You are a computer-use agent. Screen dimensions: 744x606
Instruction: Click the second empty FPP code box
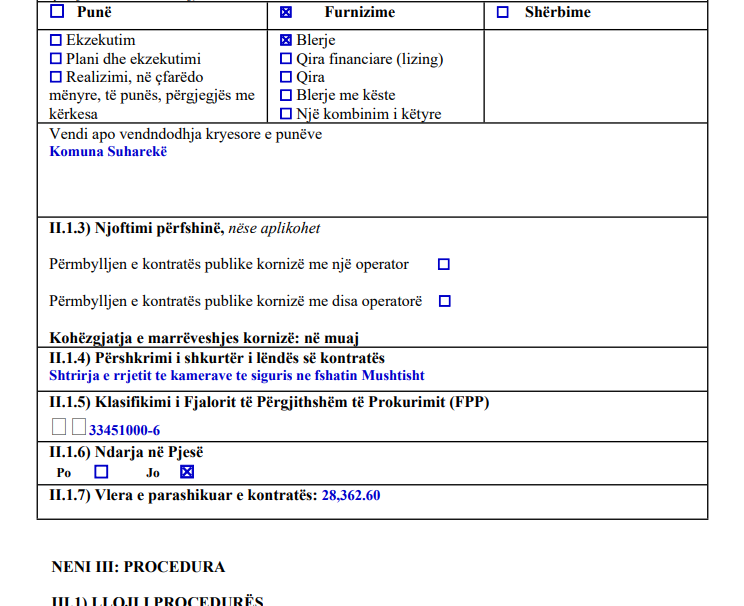[79, 426]
